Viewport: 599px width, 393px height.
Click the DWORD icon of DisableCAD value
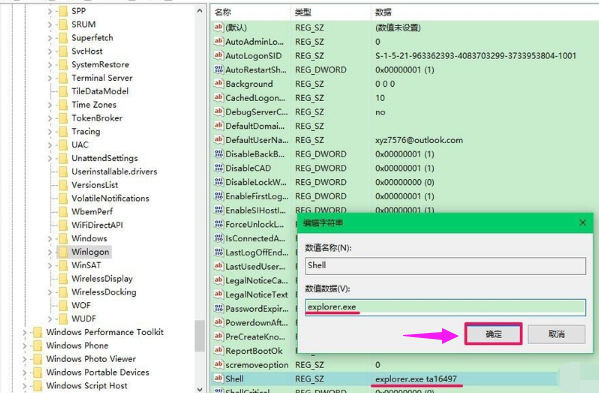219,168
